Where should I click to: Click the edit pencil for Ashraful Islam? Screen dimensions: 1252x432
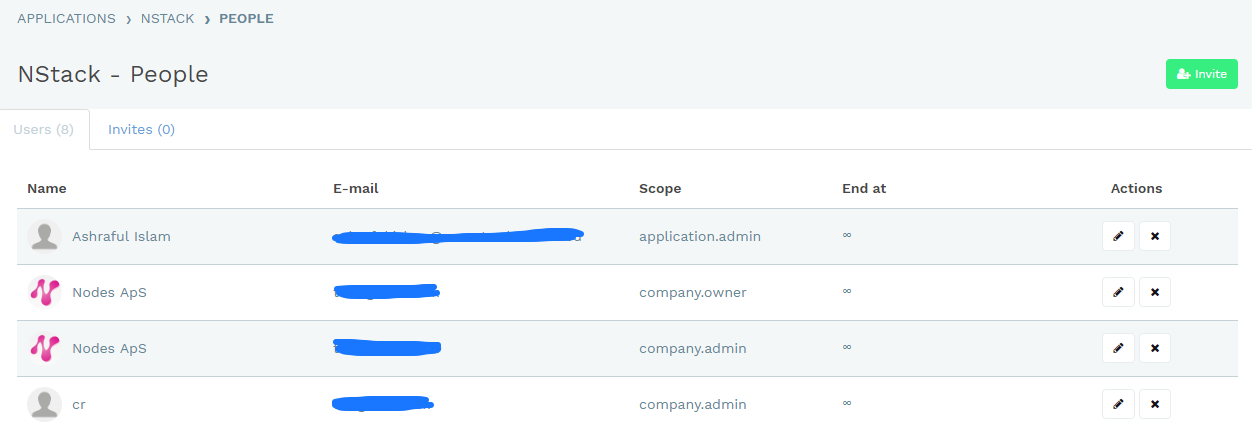coord(1118,236)
